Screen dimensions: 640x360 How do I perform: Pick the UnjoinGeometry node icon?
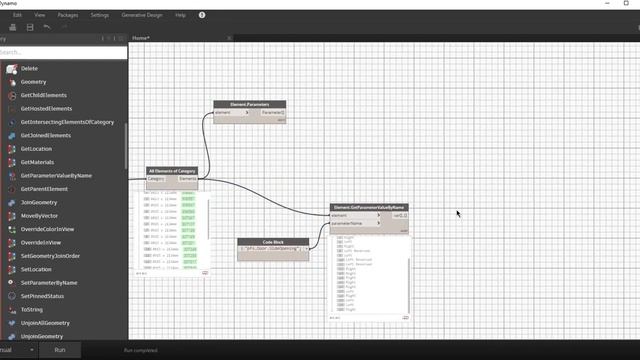tap(11, 336)
